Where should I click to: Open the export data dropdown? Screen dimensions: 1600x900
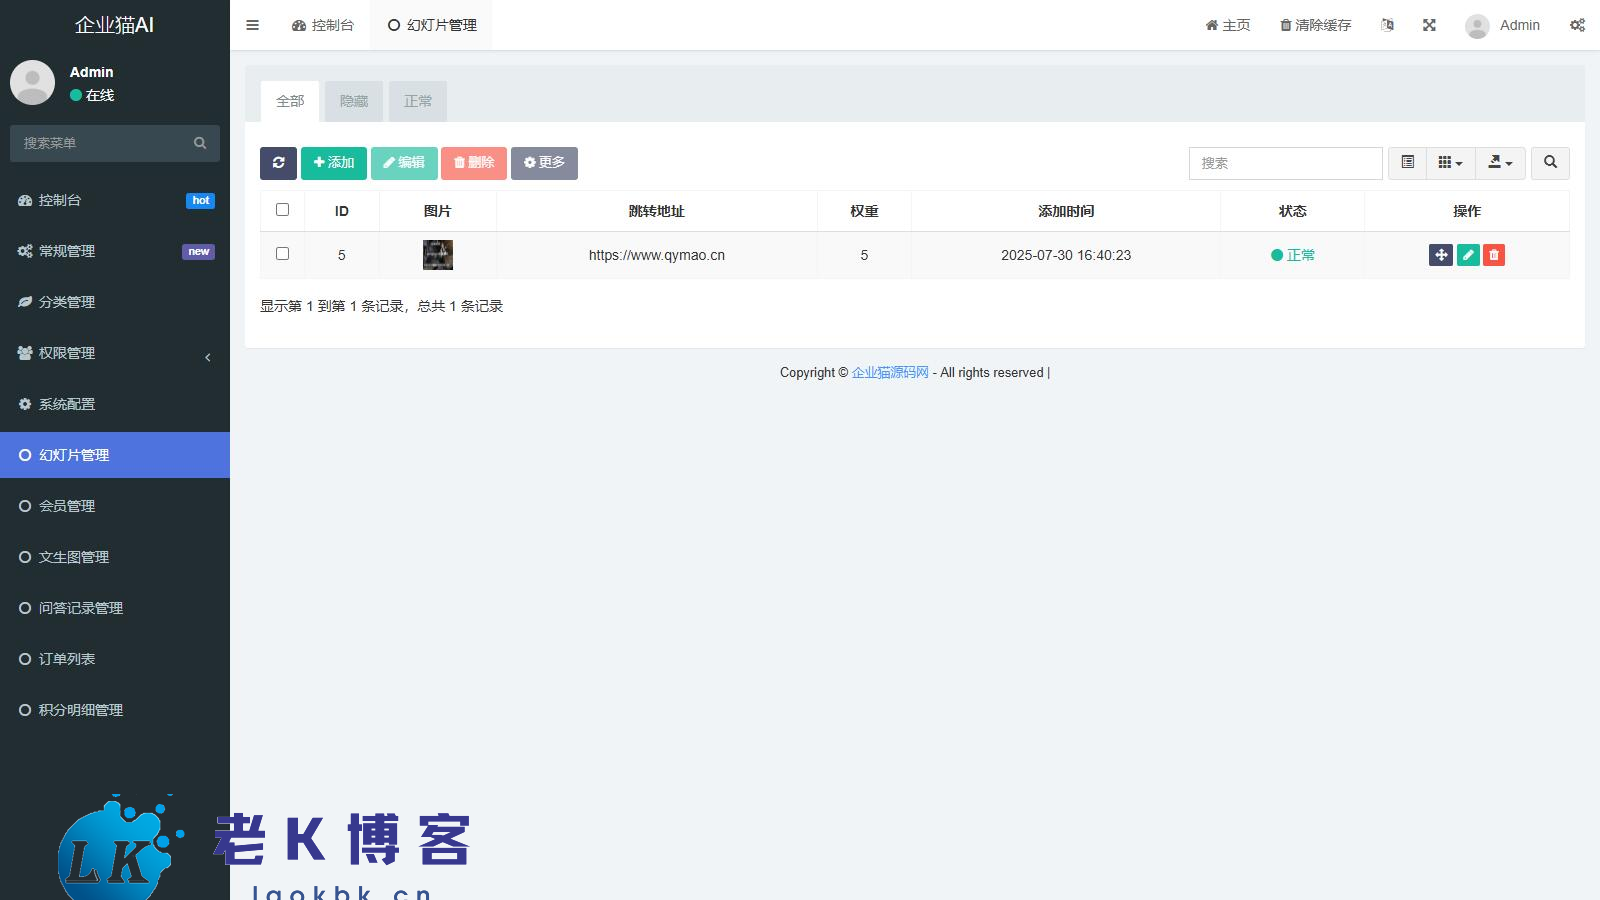[x=1500, y=163]
